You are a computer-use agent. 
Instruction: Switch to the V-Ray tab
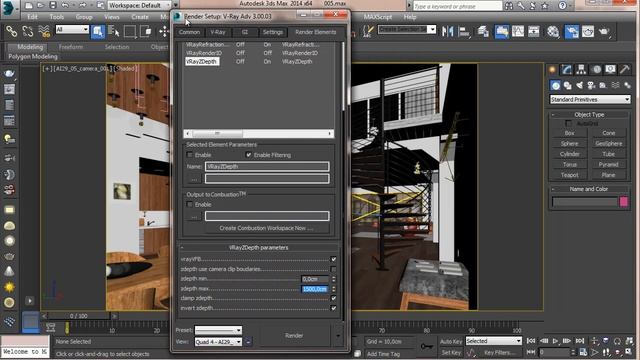(x=218, y=32)
